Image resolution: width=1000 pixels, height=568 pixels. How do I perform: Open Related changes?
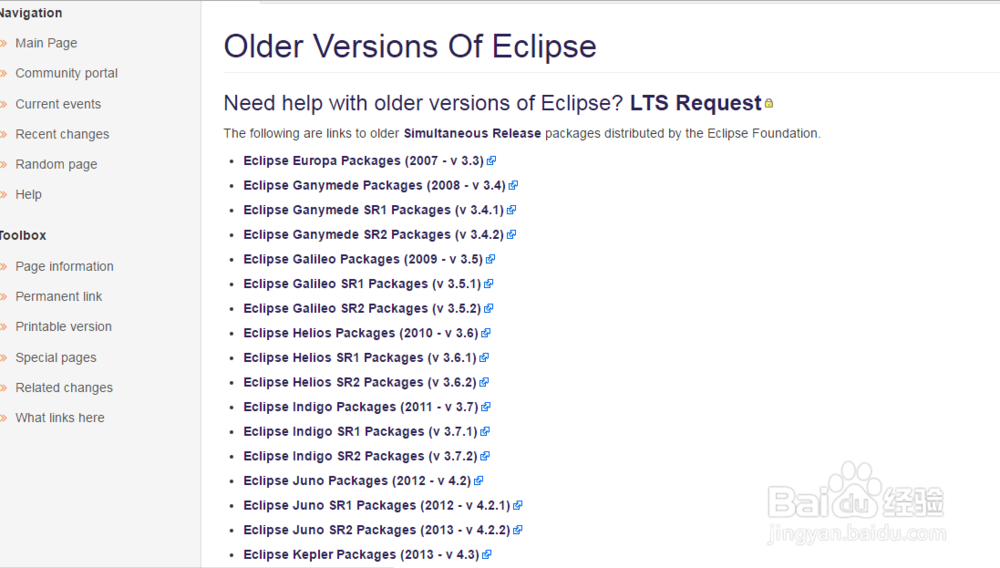point(64,388)
